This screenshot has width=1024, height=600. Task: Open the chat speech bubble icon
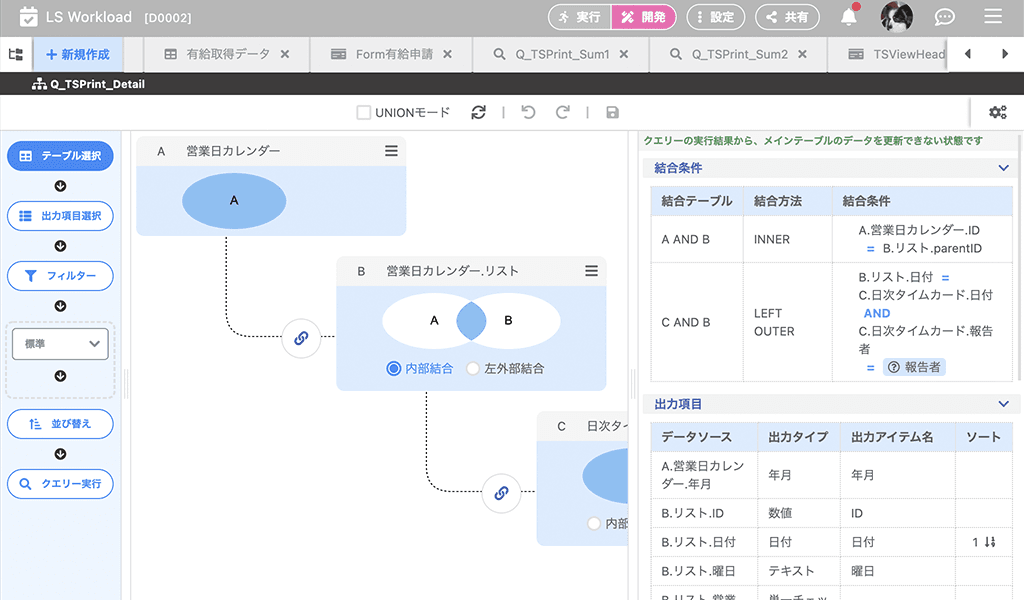pos(944,17)
